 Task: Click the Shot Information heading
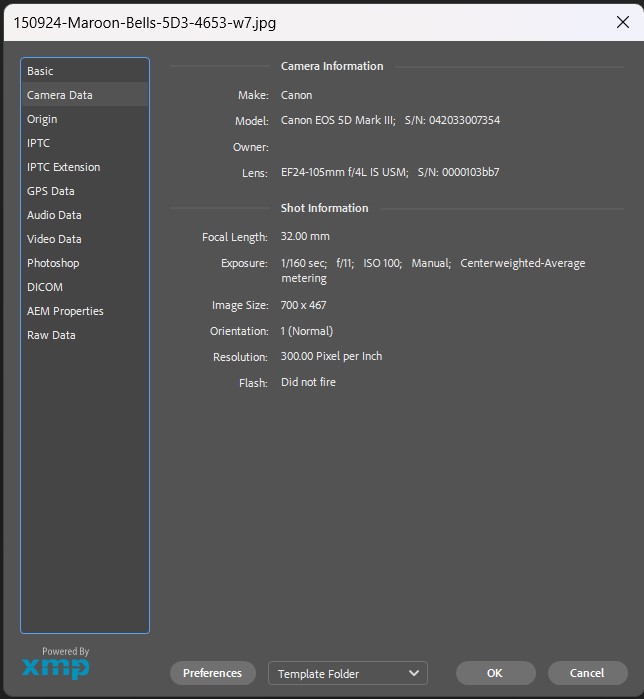tap(324, 208)
